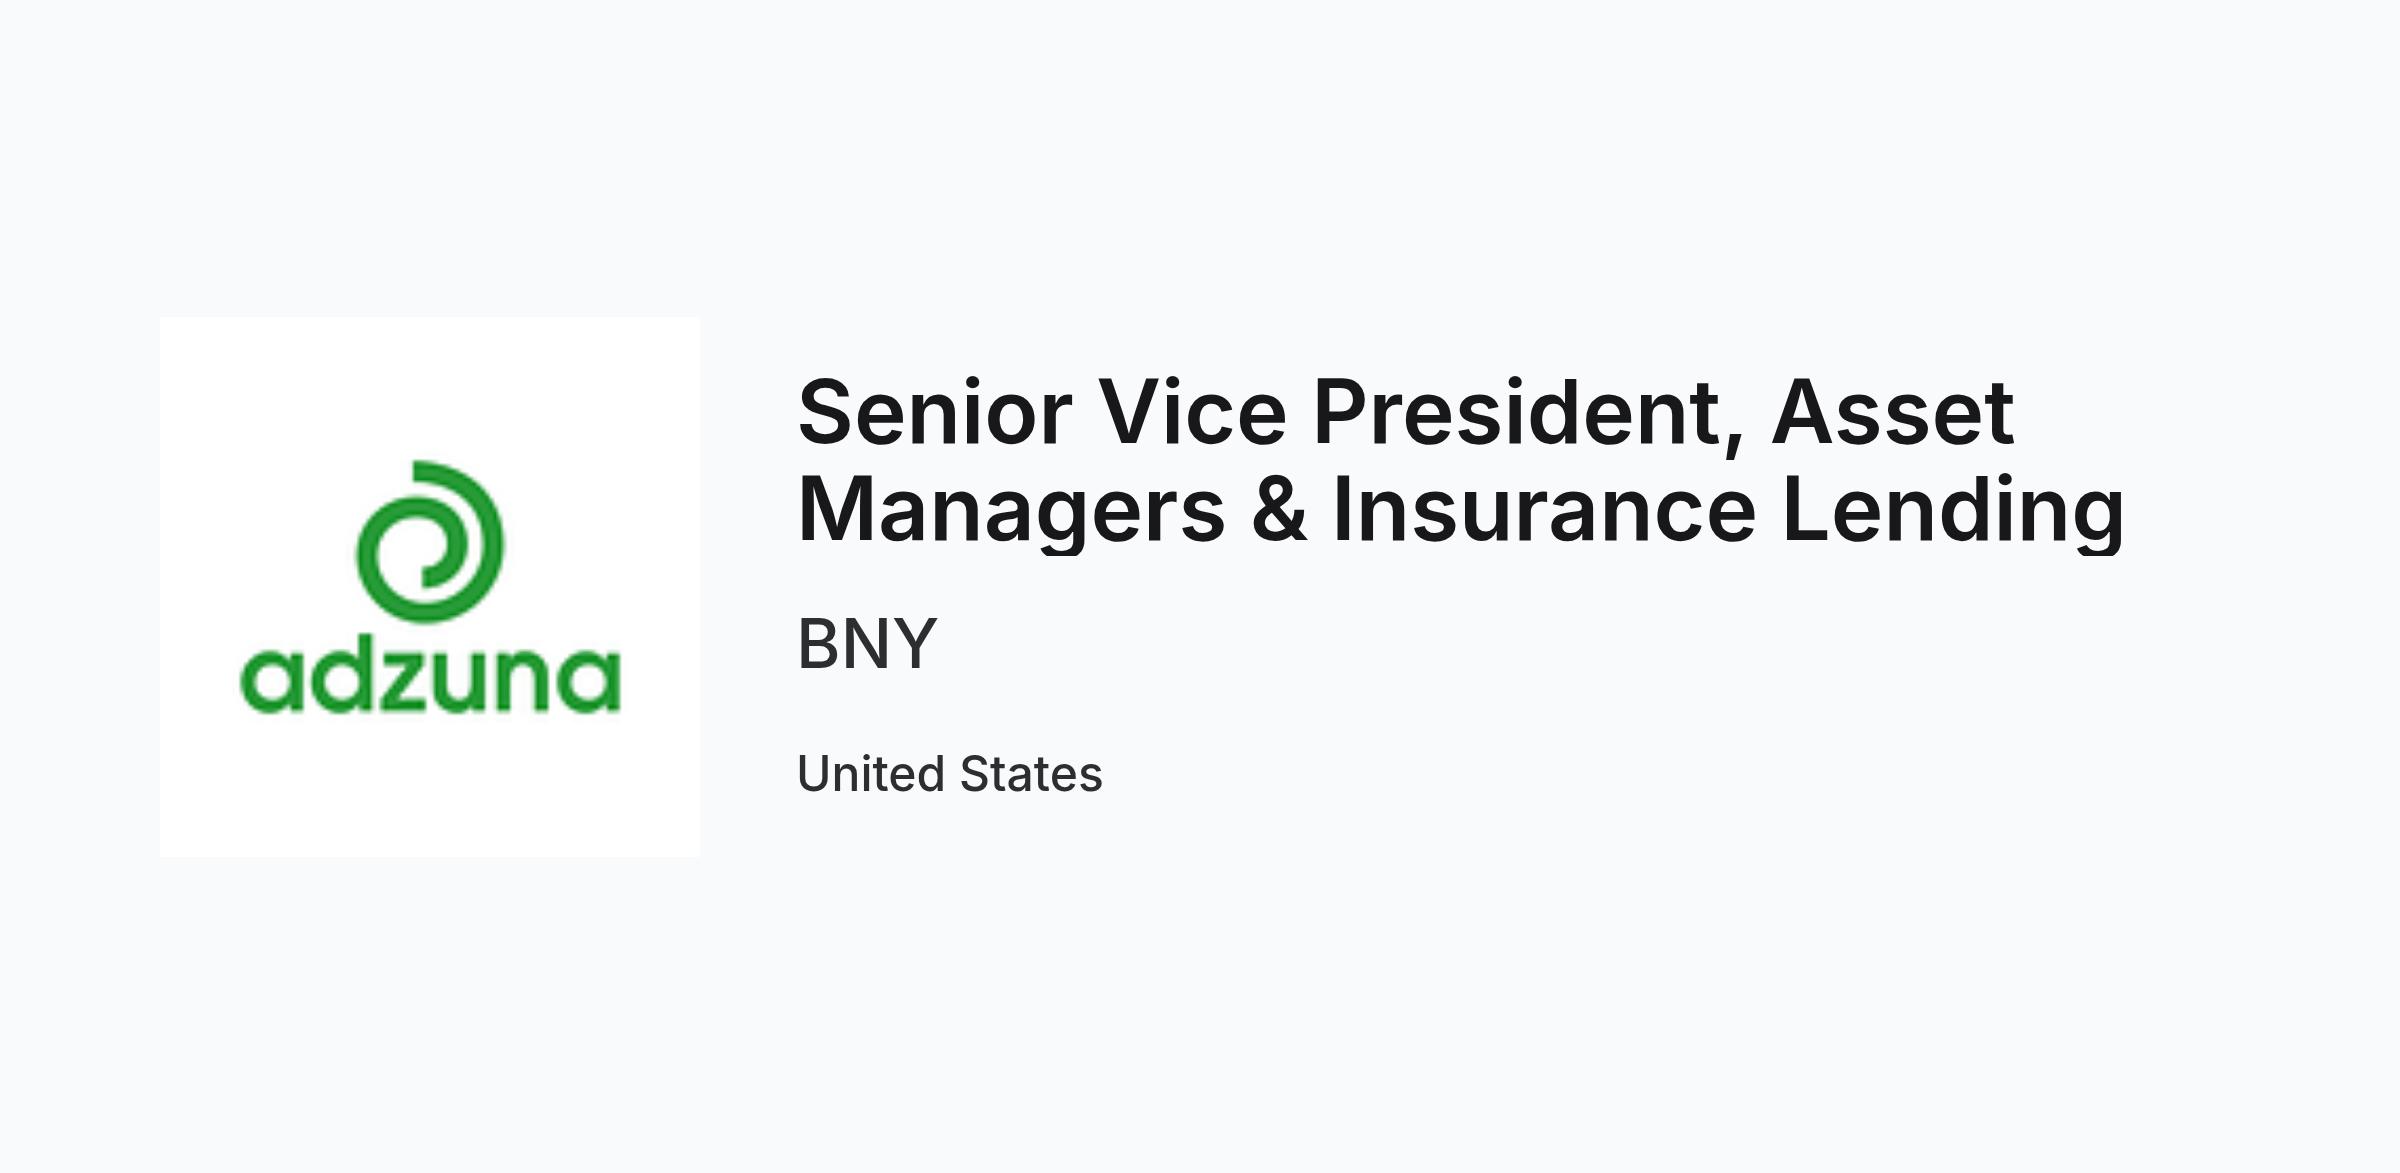Click the green Adzuna swirl icon

(x=430, y=541)
